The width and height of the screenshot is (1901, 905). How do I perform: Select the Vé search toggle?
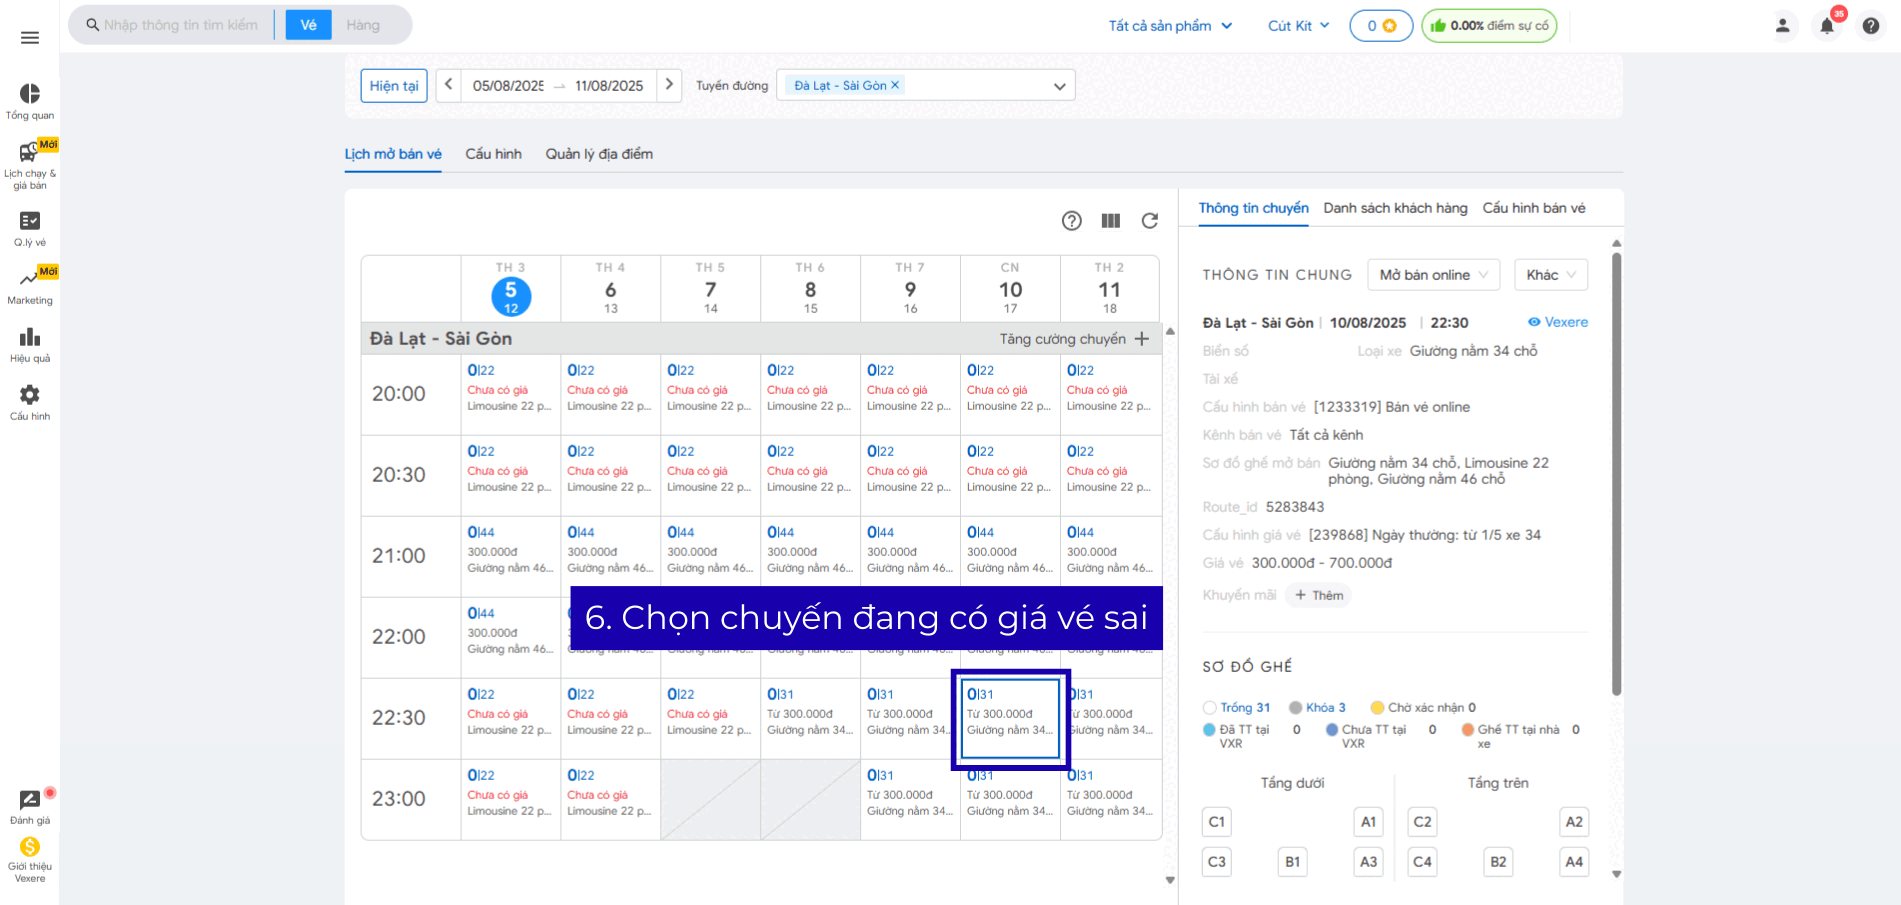[x=308, y=25]
